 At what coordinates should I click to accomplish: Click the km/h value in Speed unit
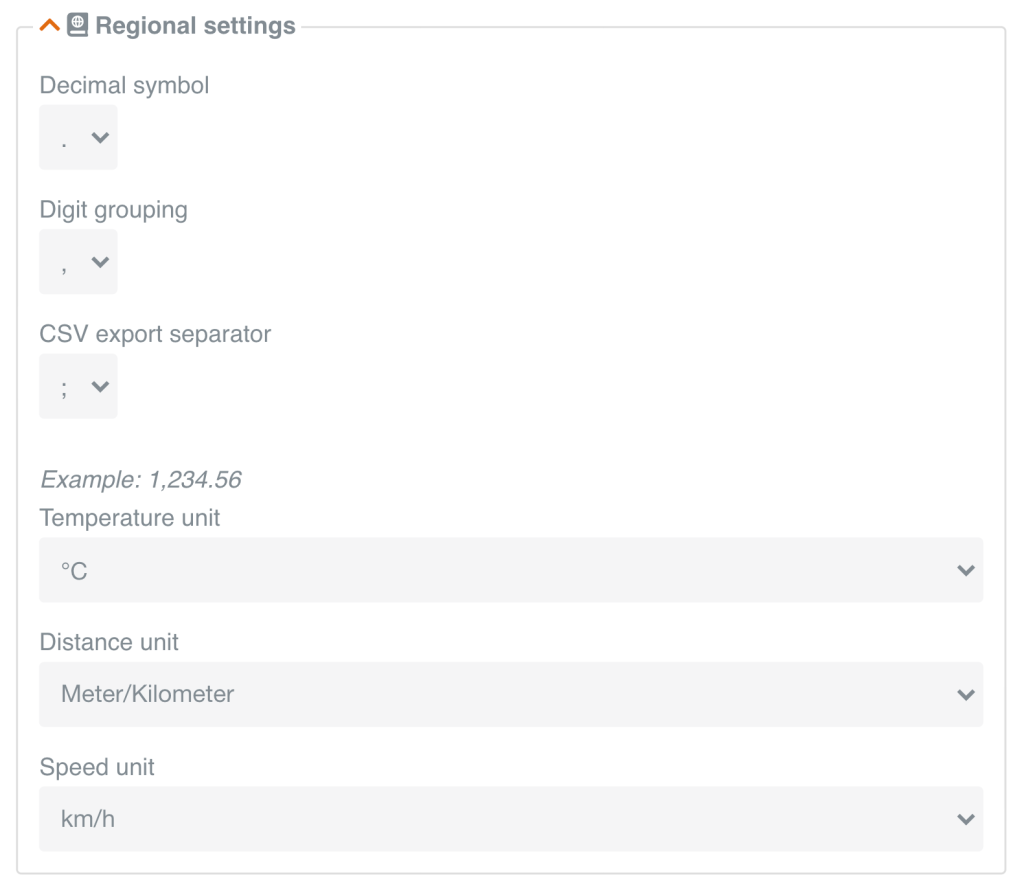(88, 819)
